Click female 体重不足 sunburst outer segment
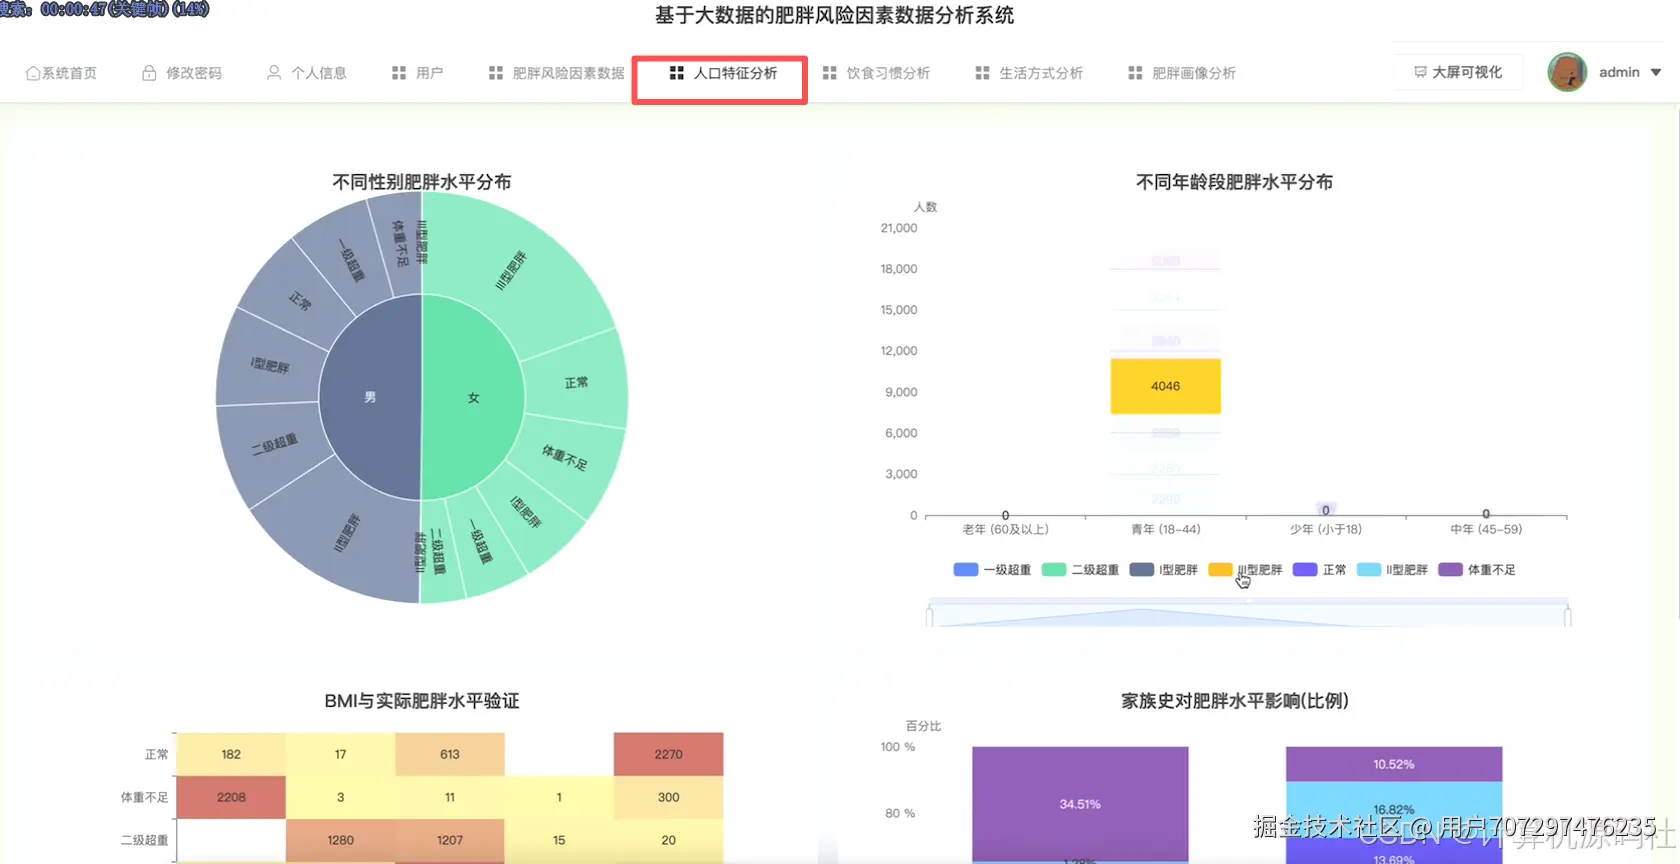 566,458
